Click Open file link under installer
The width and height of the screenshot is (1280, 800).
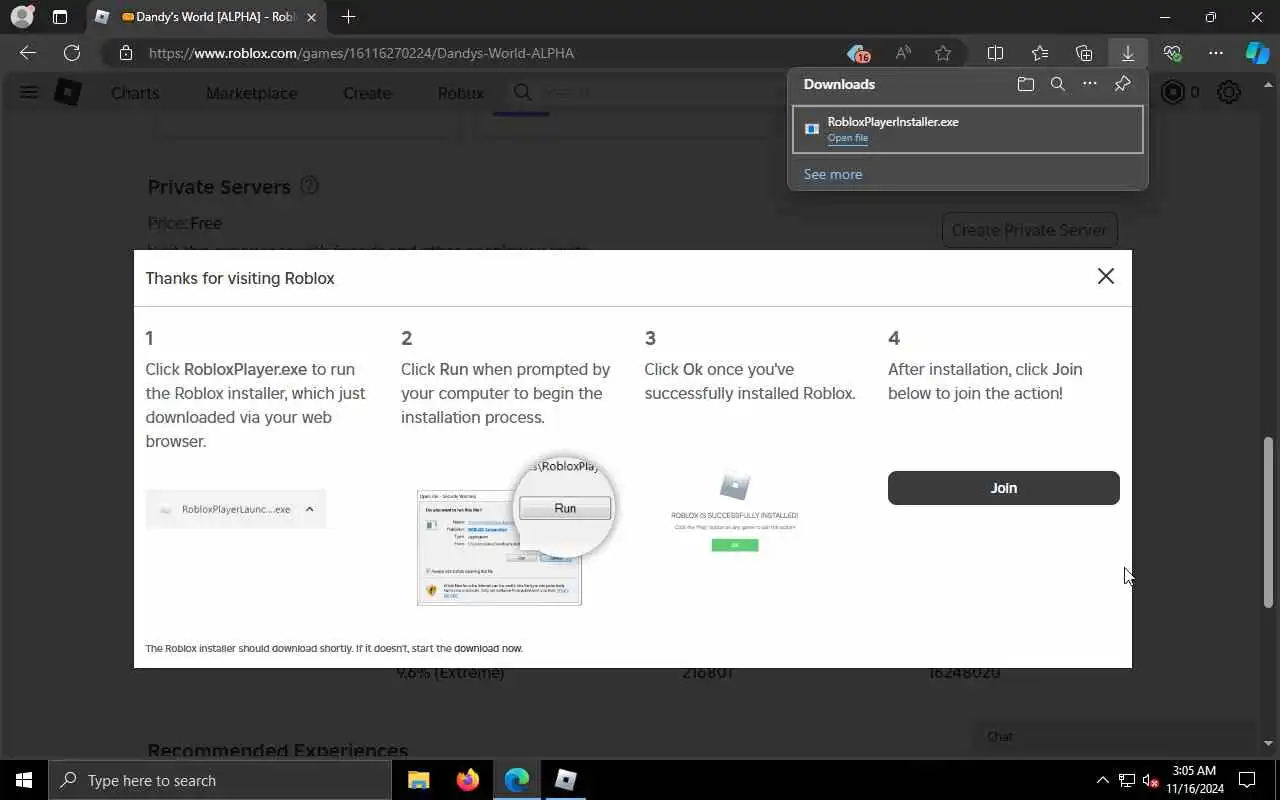coord(848,138)
